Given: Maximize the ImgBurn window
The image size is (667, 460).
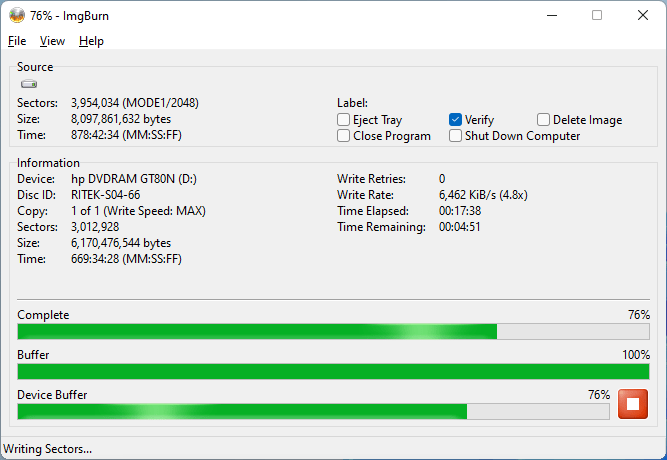Looking at the screenshot, I should (x=597, y=16).
